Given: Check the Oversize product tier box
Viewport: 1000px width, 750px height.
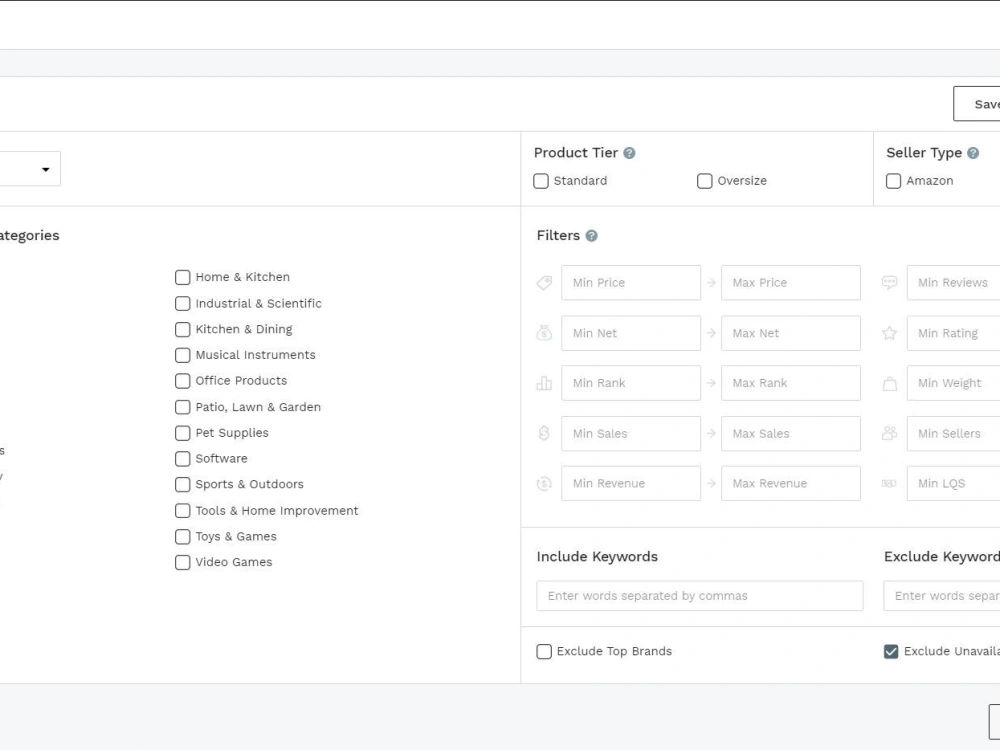Looking at the screenshot, I should (x=705, y=181).
